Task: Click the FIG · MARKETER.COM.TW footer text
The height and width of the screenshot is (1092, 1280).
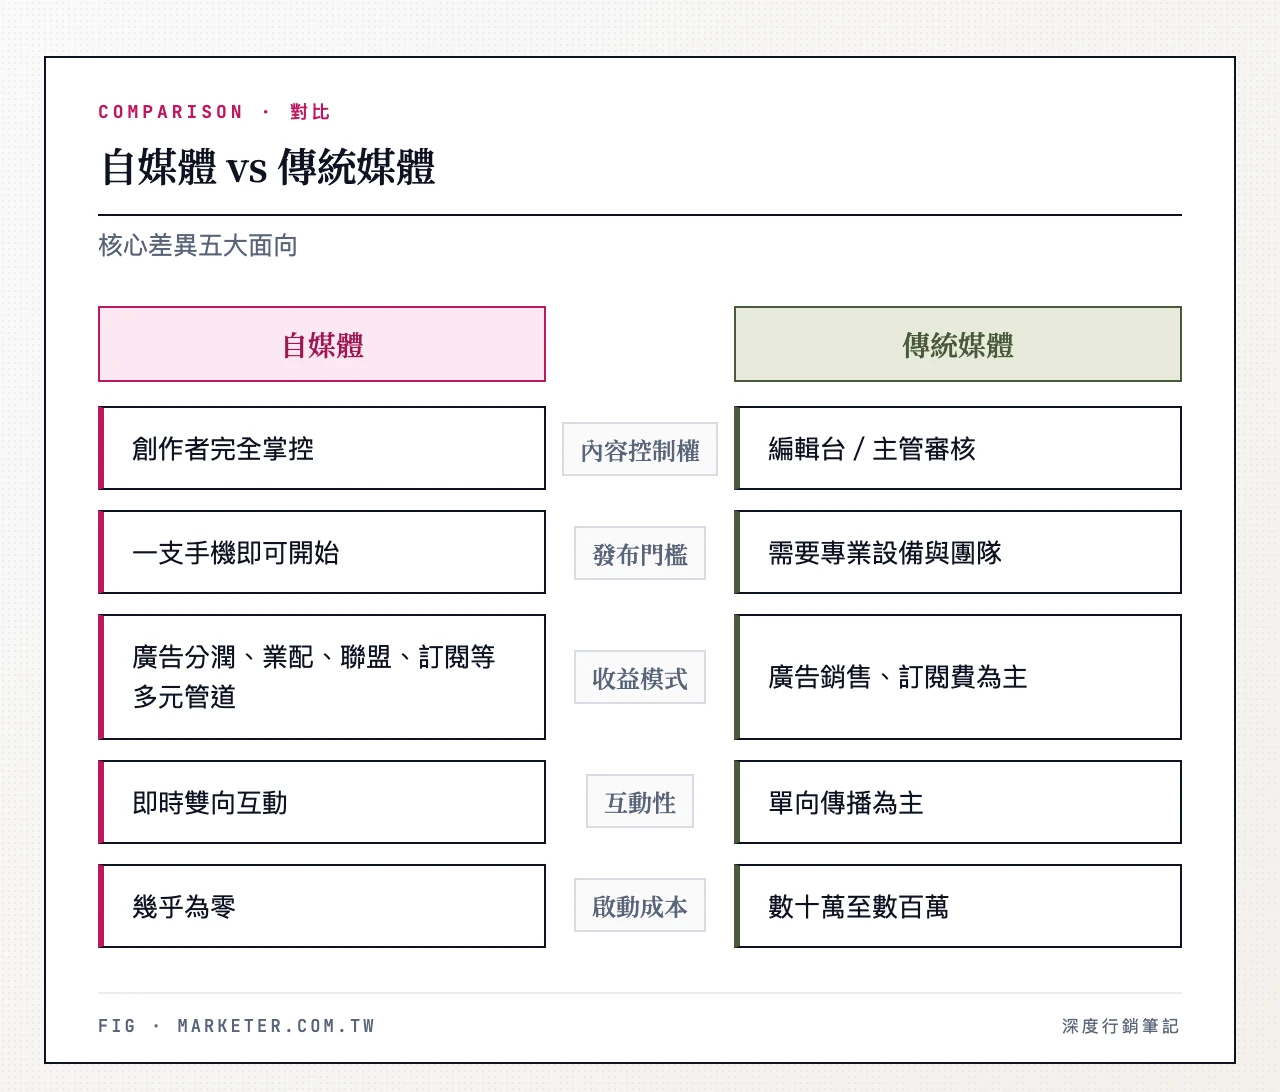Action: click(x=237, y=1026)
